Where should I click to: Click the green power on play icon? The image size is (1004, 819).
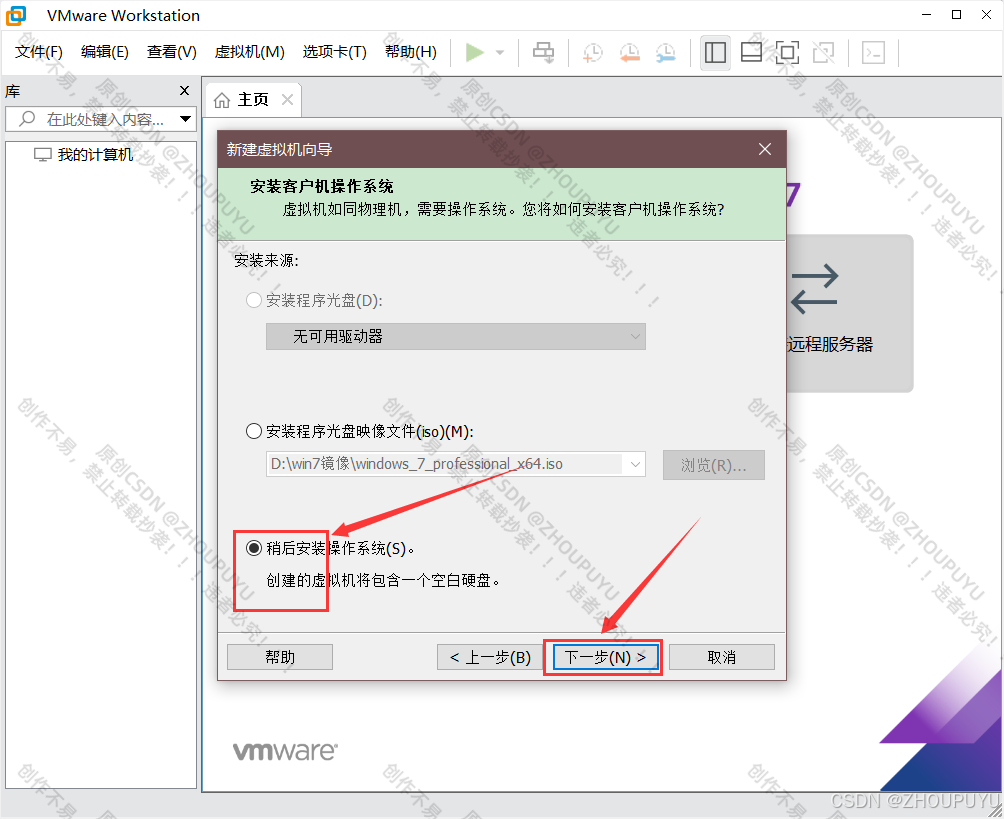474,53
